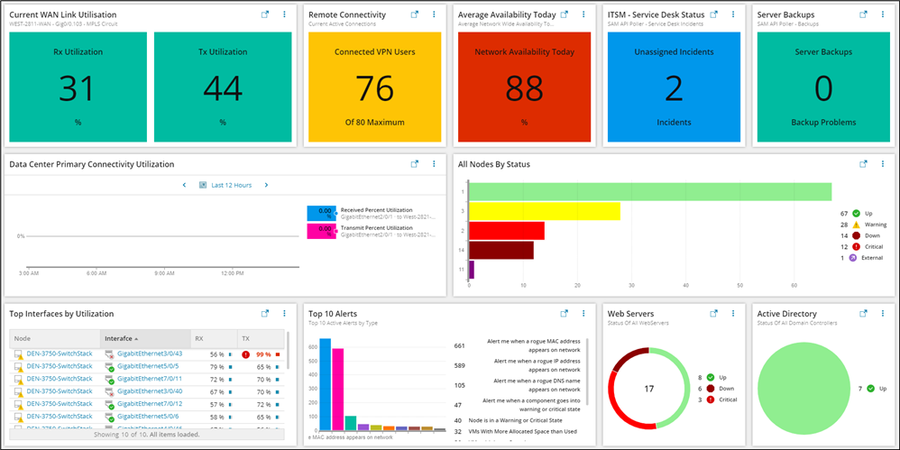Screen dimensions: 900x450
Task: Open Data Center Connectivity Utilization options menu
Action: 434,164
